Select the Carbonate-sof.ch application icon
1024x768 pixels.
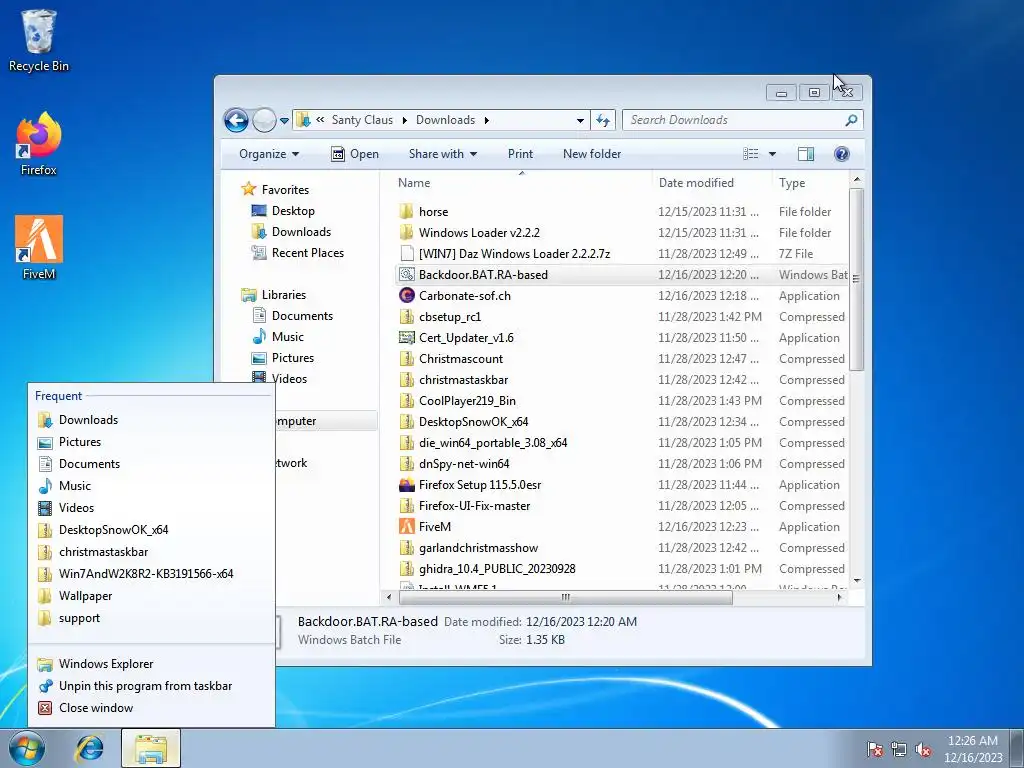click(406, 295)
